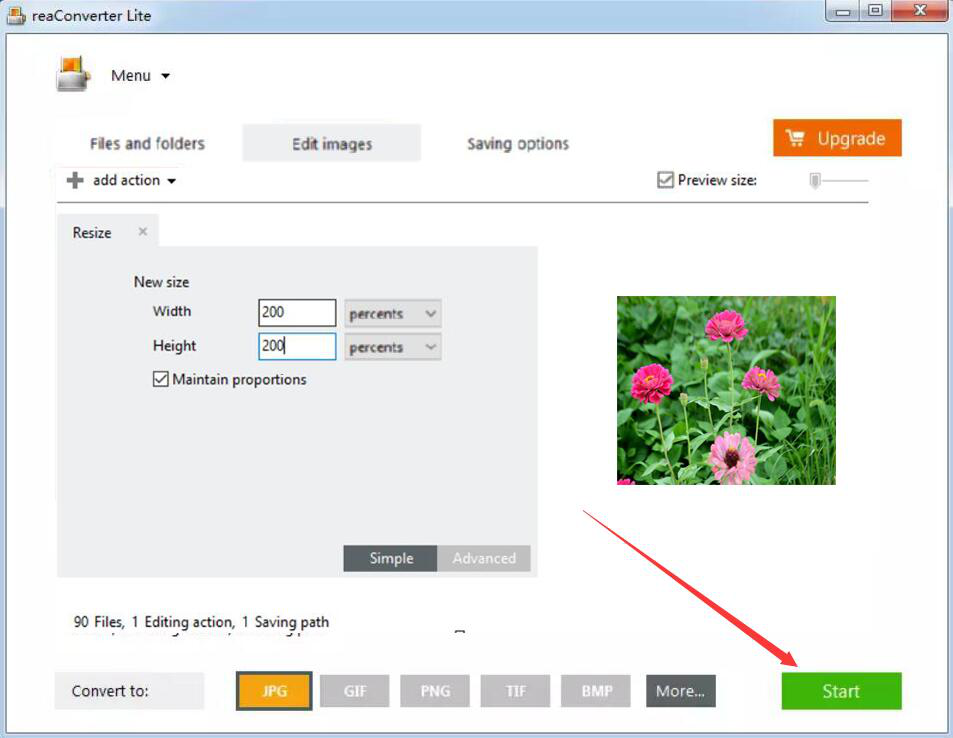The height and width of the screenshot is (738, 953).
Task: Switch to the Files and folders tab
Action: (147, 143)
